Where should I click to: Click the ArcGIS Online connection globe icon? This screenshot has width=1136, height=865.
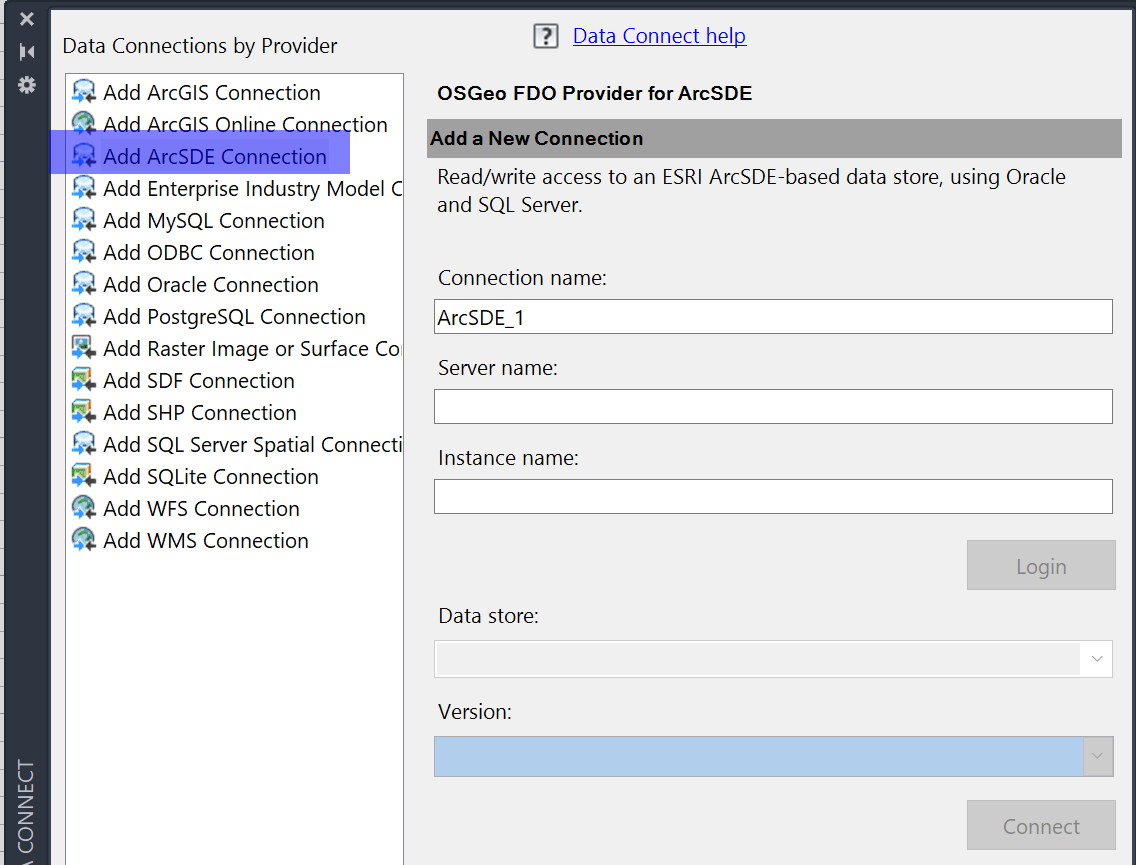click(84, 125)
